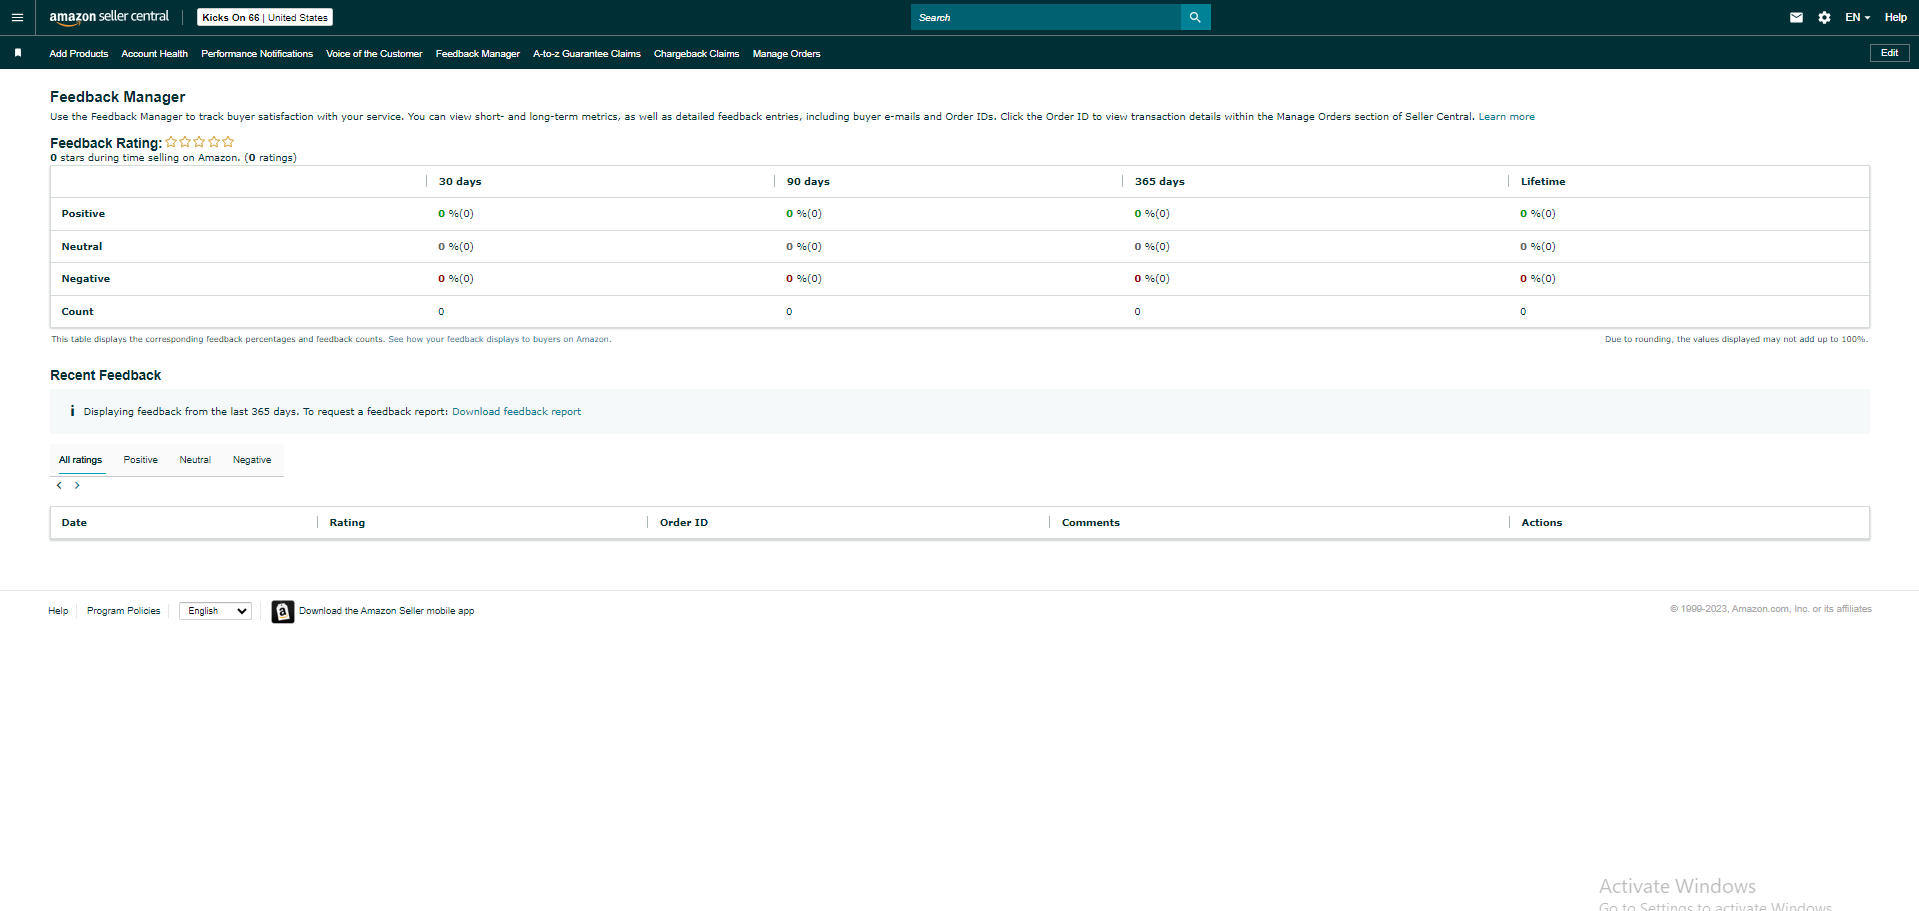The height and width of the screenshot is (911, 1919).
Task: Click the Negative row label
Action: click(86, 279)
